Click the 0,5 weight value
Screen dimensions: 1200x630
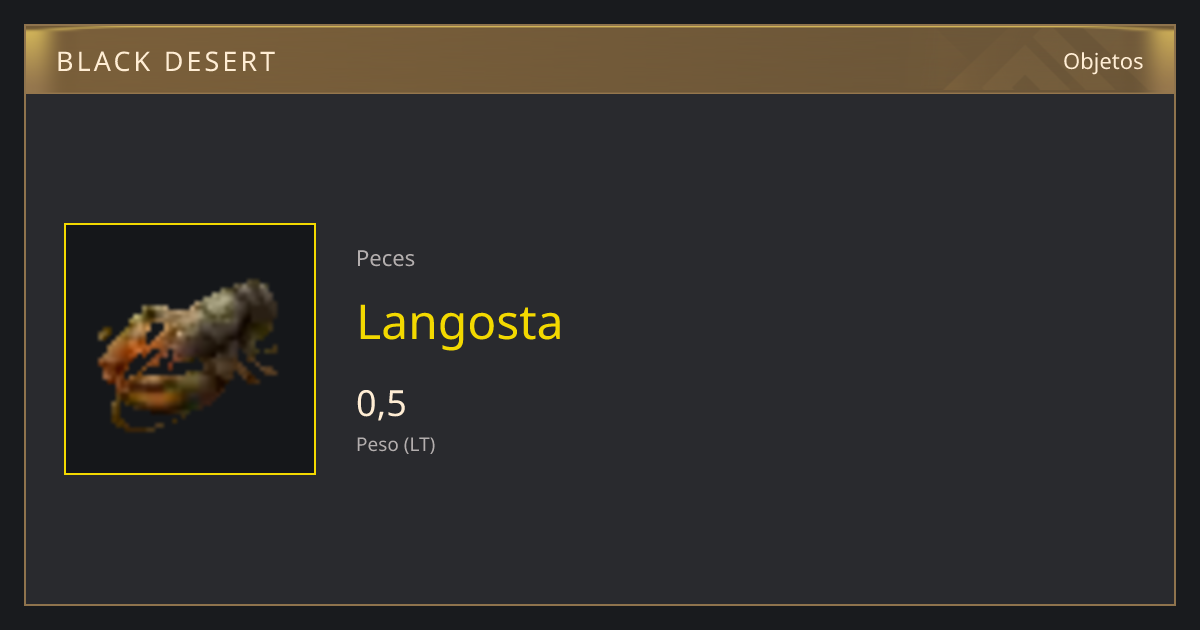pyautogui.click(x=381, y=403)
